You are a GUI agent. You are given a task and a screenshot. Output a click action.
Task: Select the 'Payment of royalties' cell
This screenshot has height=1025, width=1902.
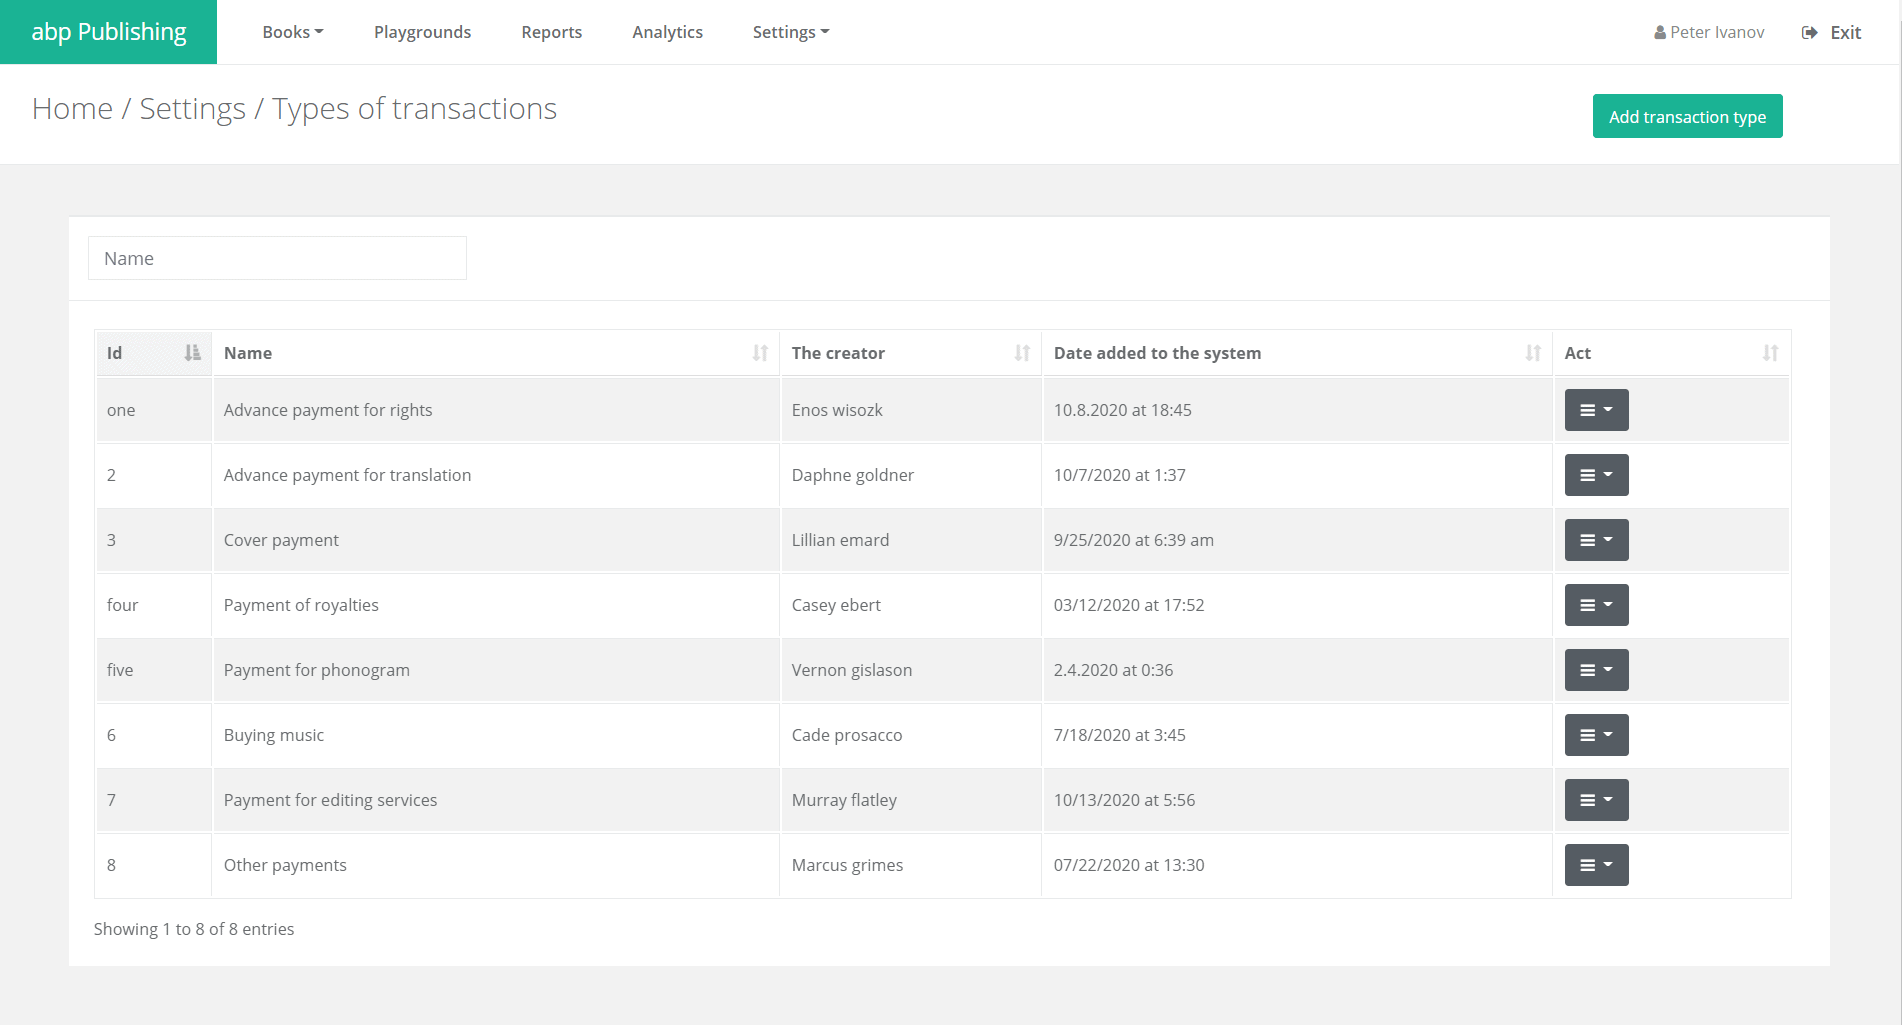(x=496, y=605)
